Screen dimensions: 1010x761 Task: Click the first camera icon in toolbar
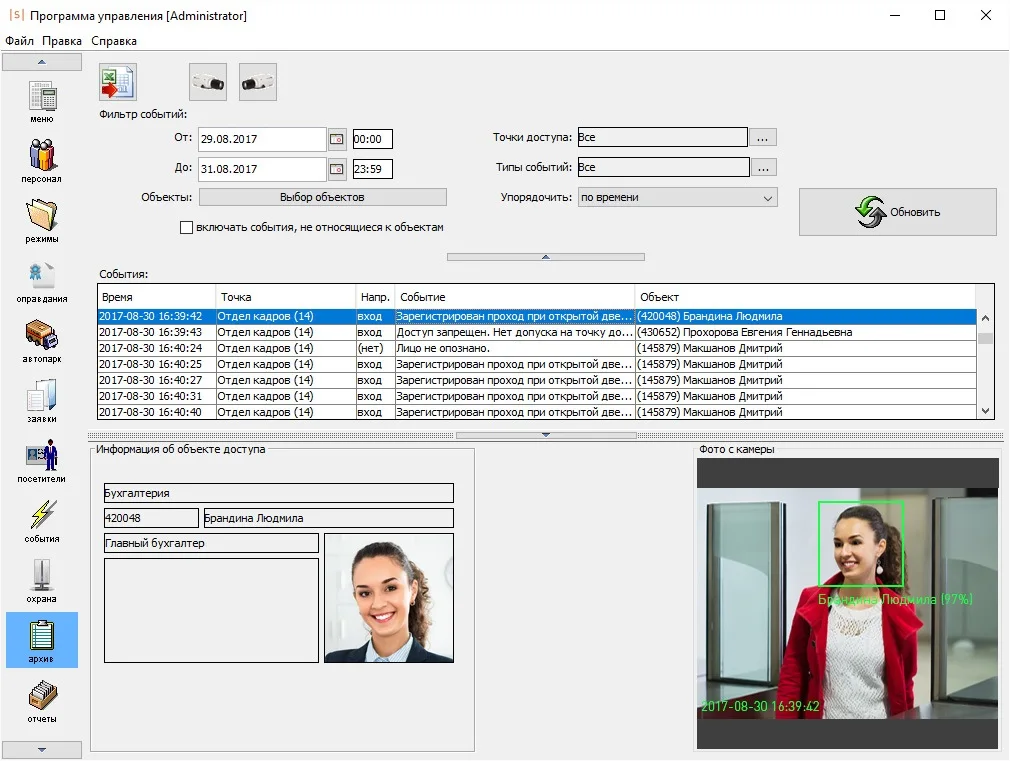tap(208, 82)
